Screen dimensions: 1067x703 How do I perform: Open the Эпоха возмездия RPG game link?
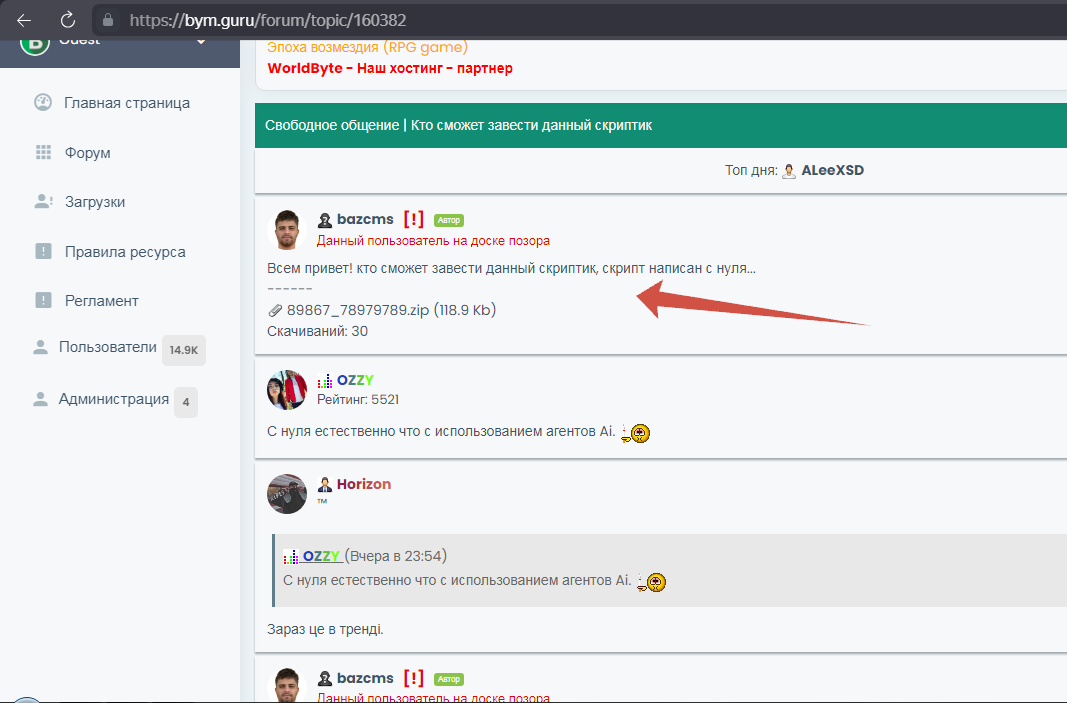click(x=367, y=47)
